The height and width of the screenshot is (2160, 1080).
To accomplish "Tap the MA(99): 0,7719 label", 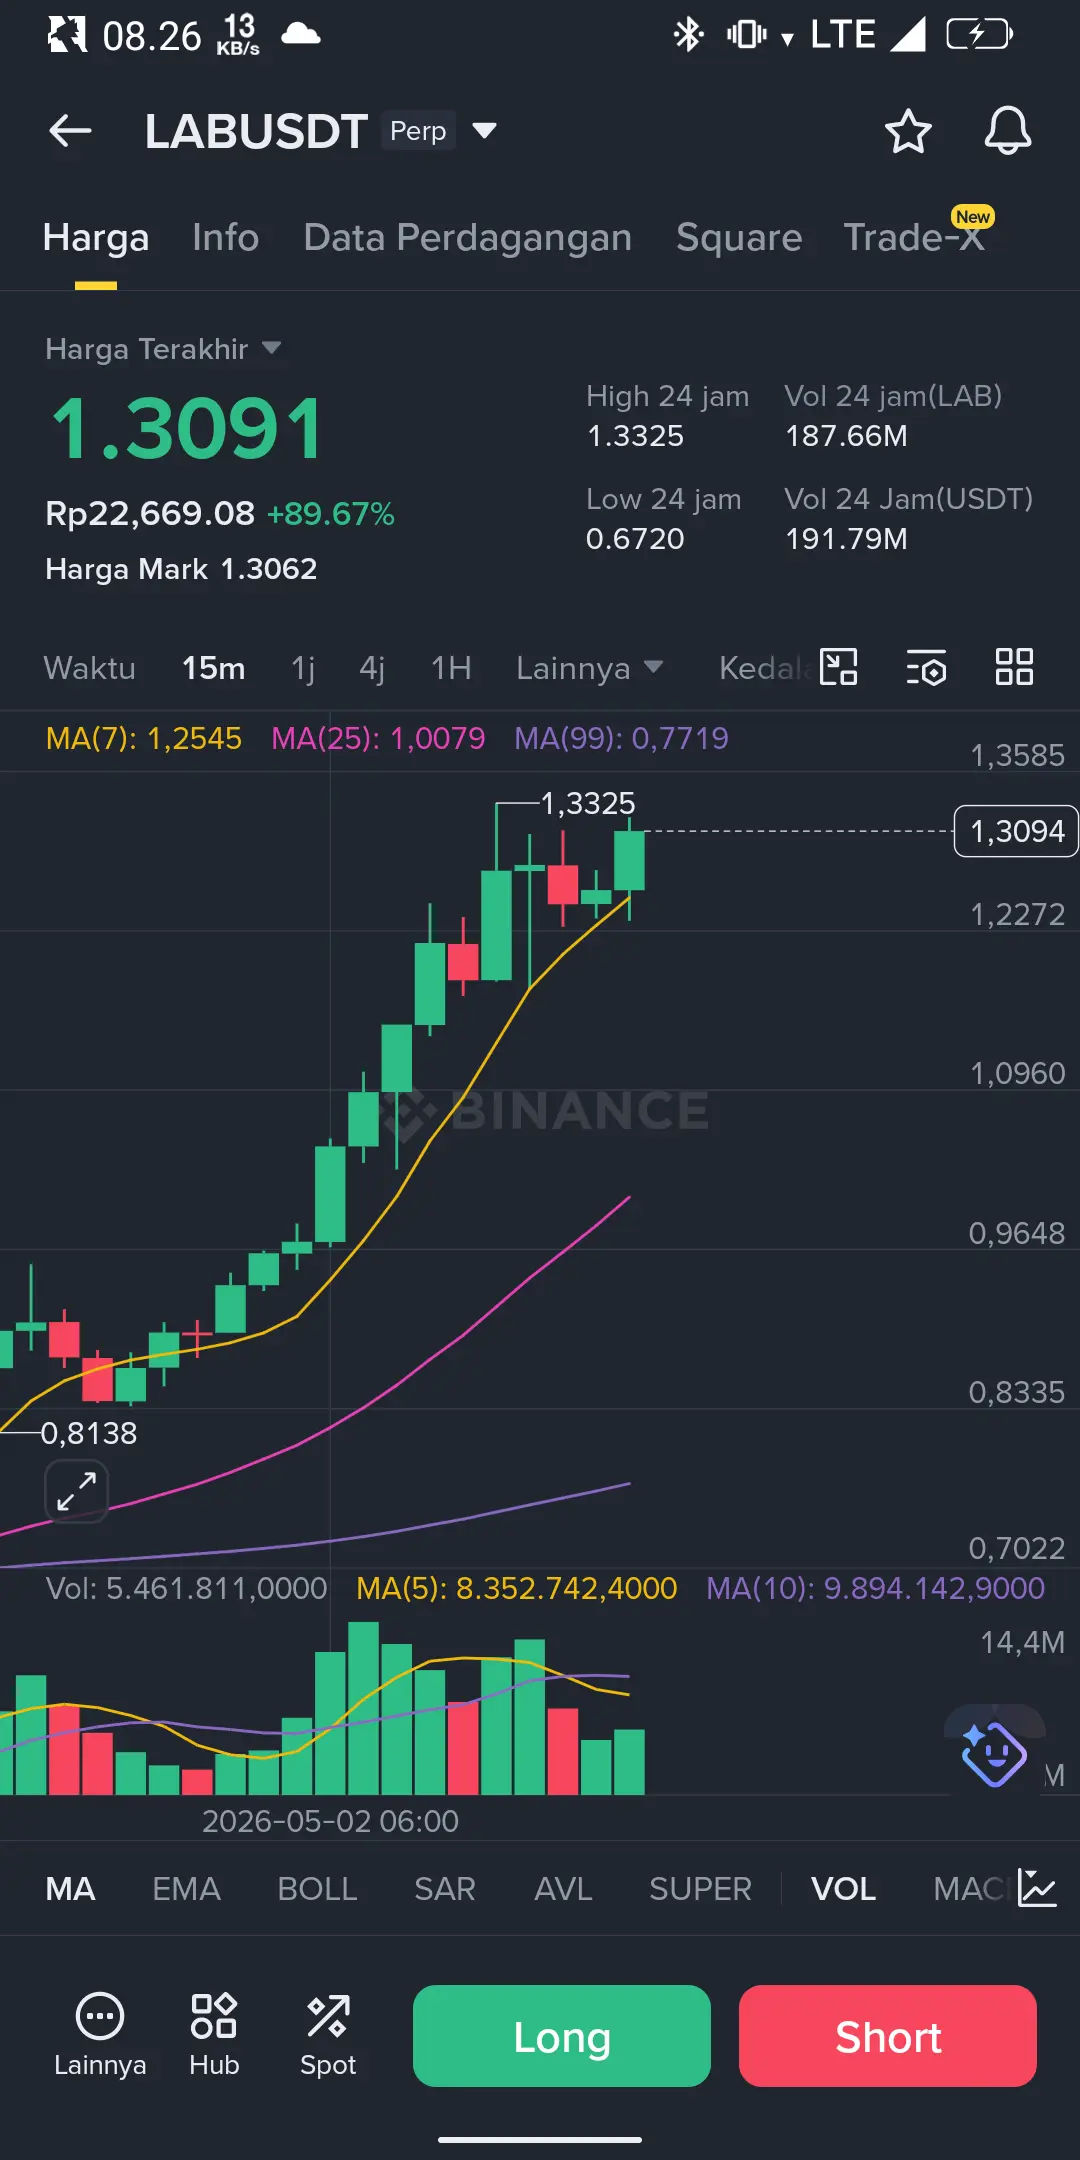I will [621, 738].
